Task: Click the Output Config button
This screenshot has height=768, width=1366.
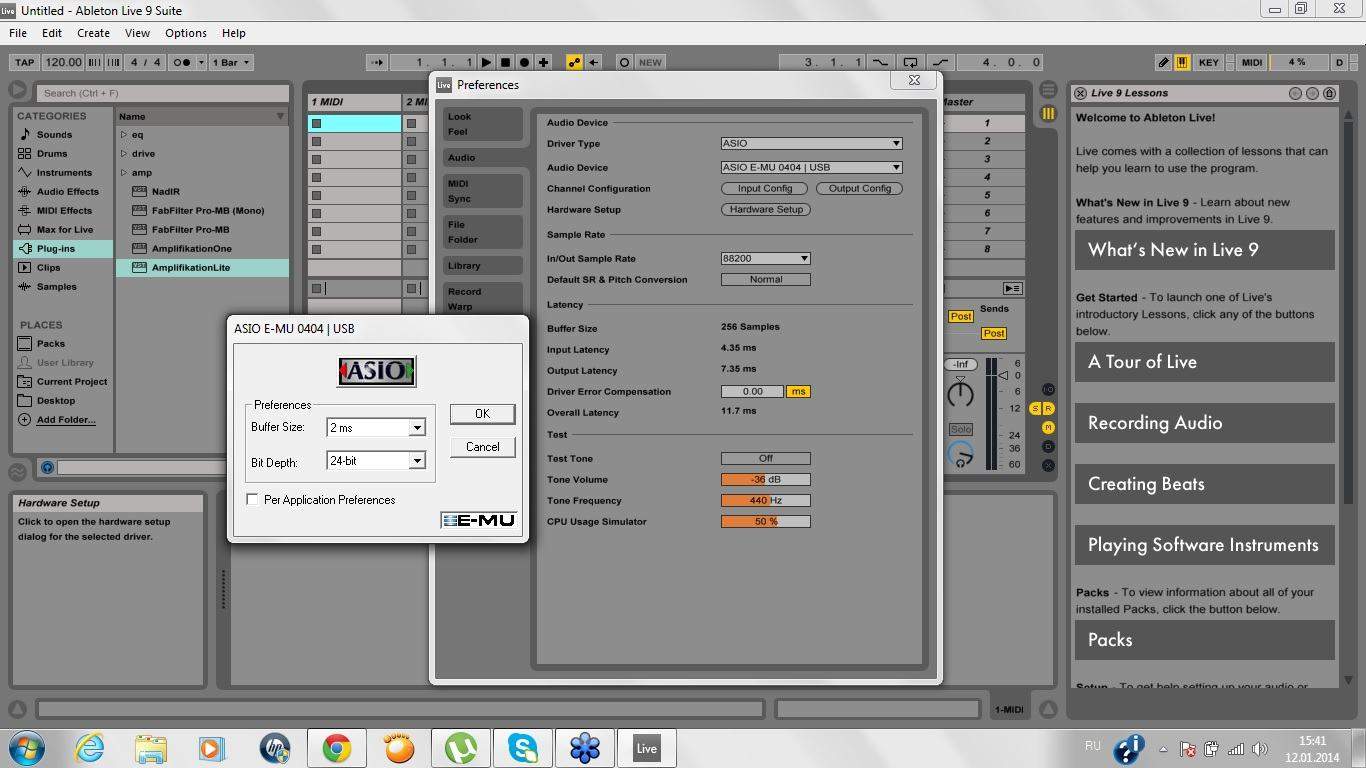Action: [x=860, y=189]
